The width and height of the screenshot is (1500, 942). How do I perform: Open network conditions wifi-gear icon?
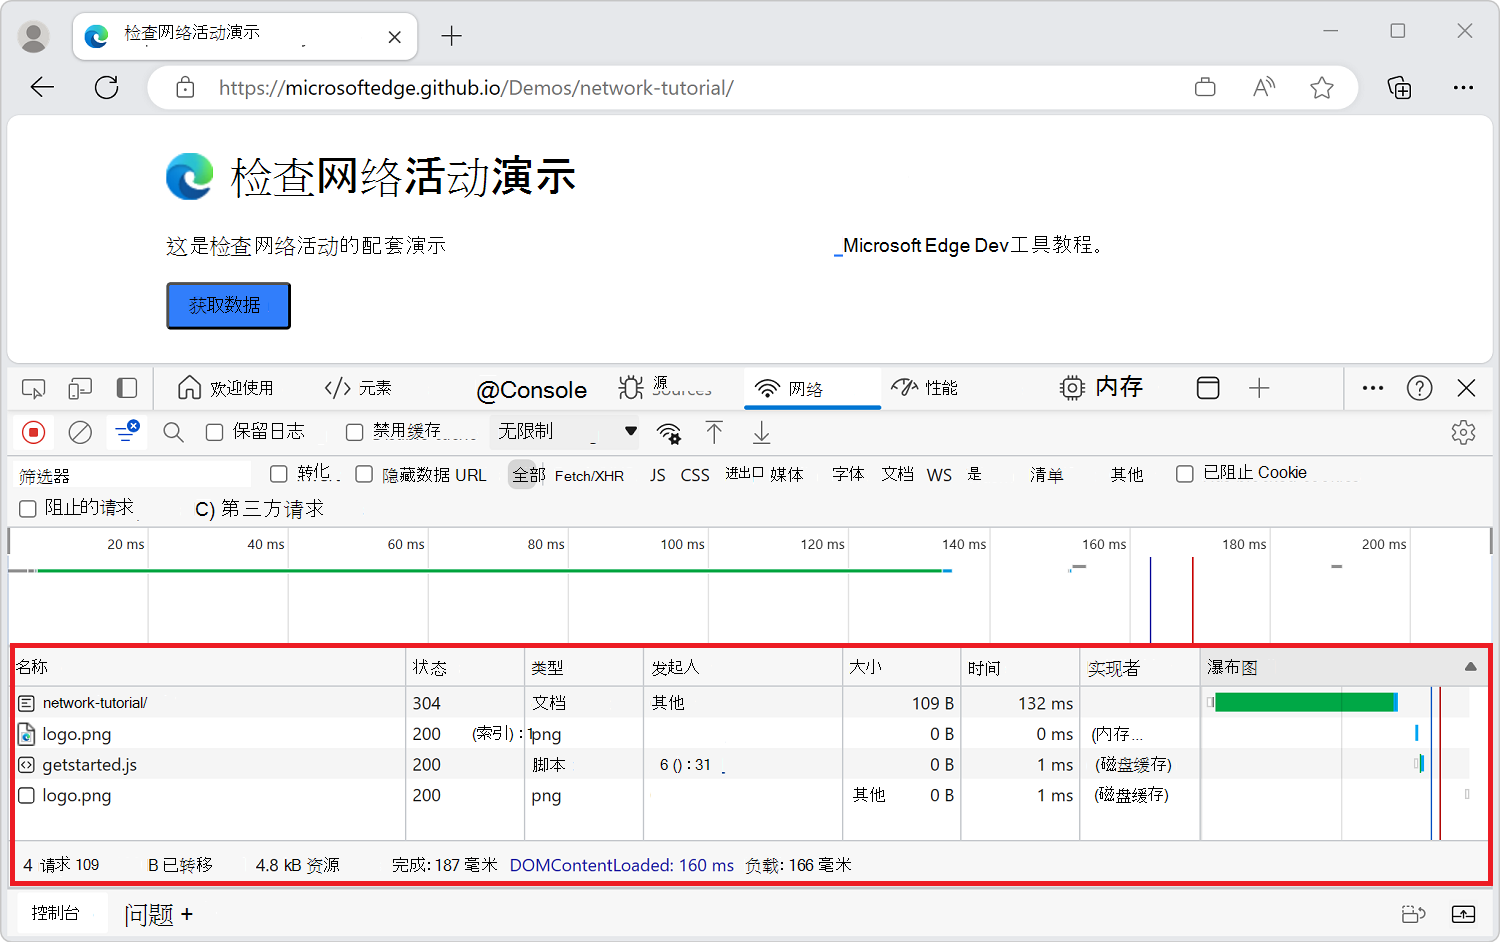(x=669, y=433)
